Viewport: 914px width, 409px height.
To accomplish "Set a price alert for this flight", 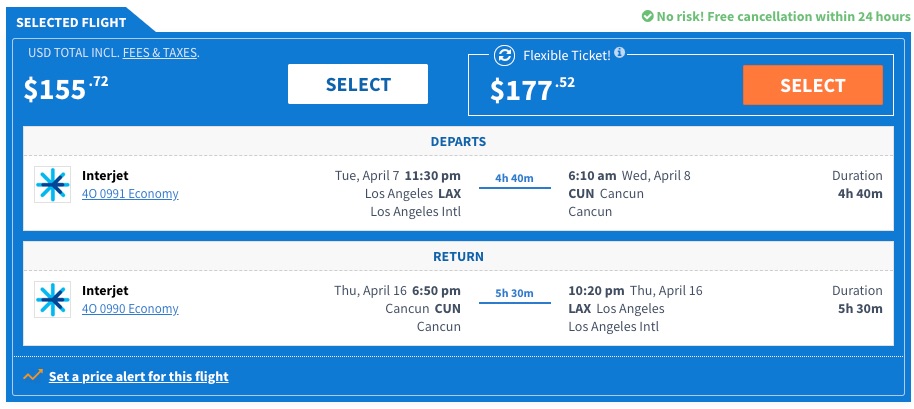I will pos(138,377).
